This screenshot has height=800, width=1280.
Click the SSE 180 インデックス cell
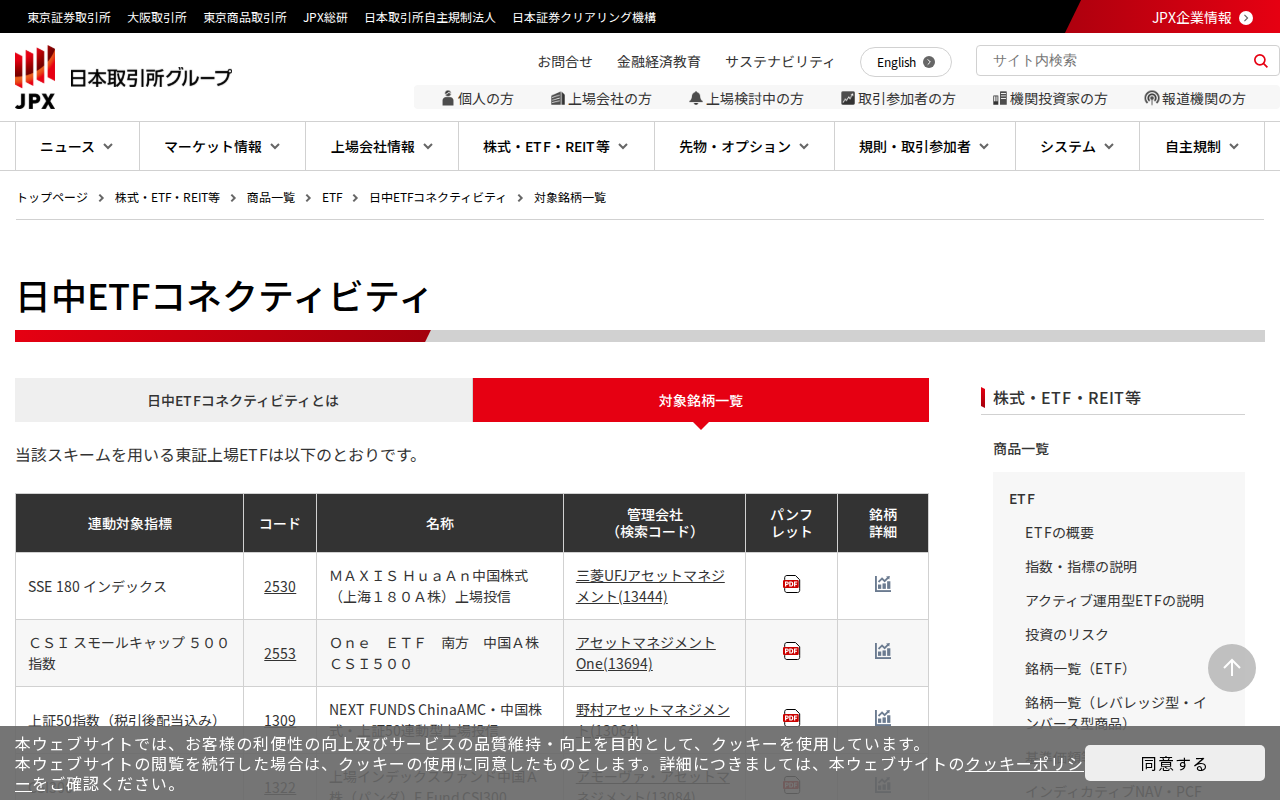(129, 586)
